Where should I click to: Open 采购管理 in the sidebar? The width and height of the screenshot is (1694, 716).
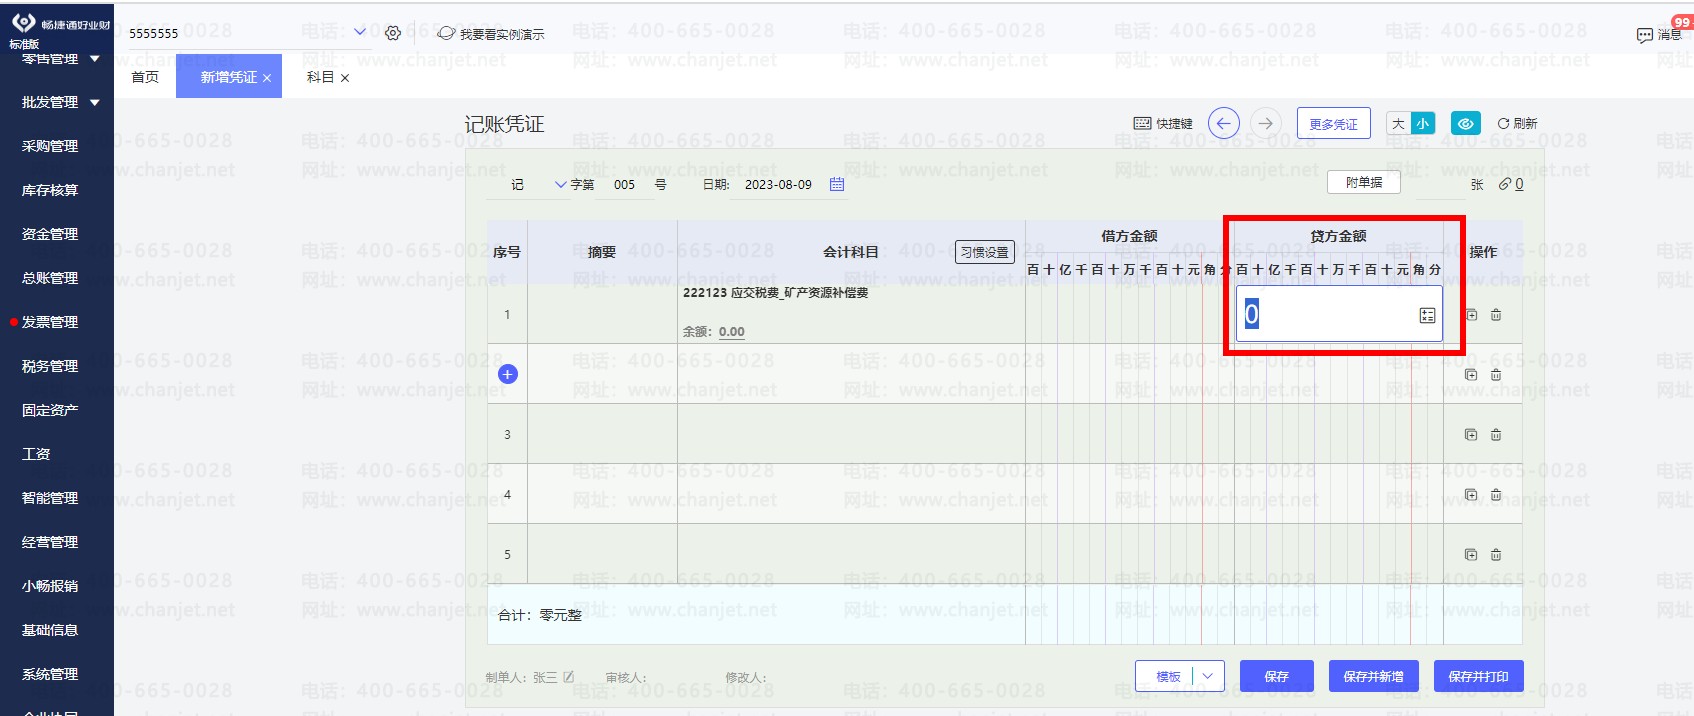(x=50, y=146)
